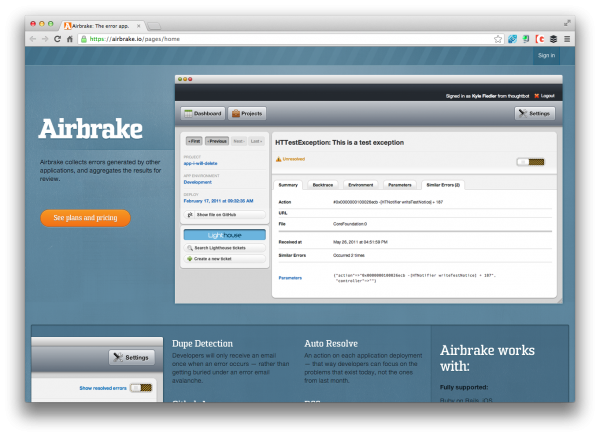Click the Dupe Detection heading
Screen dimensions: 600x437
point(202,344)
